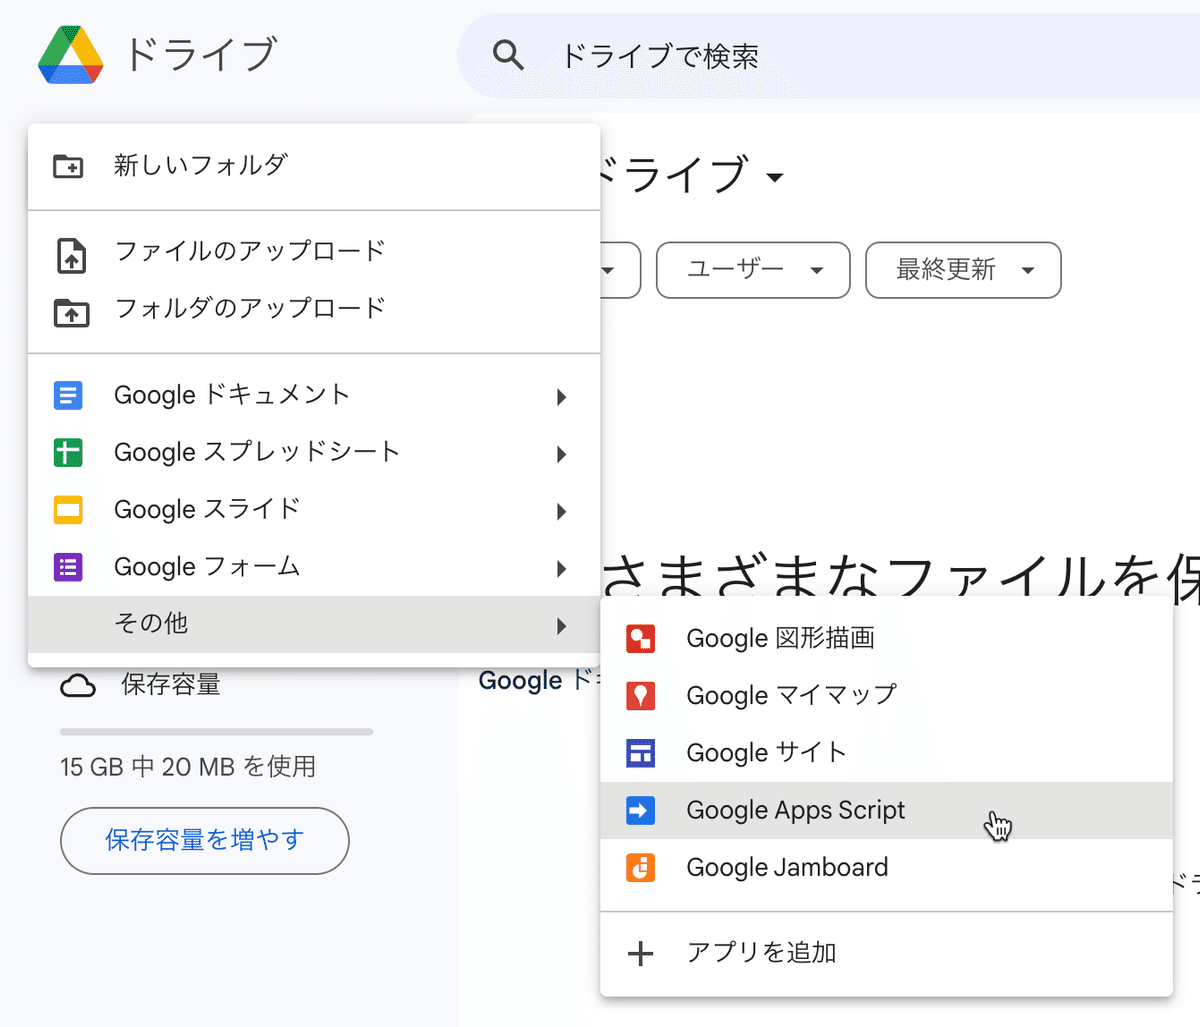Click the 15 GB 中 20 MB を使用 text
Viewport: 1200px width, 1027px height.
click(188, 767)
